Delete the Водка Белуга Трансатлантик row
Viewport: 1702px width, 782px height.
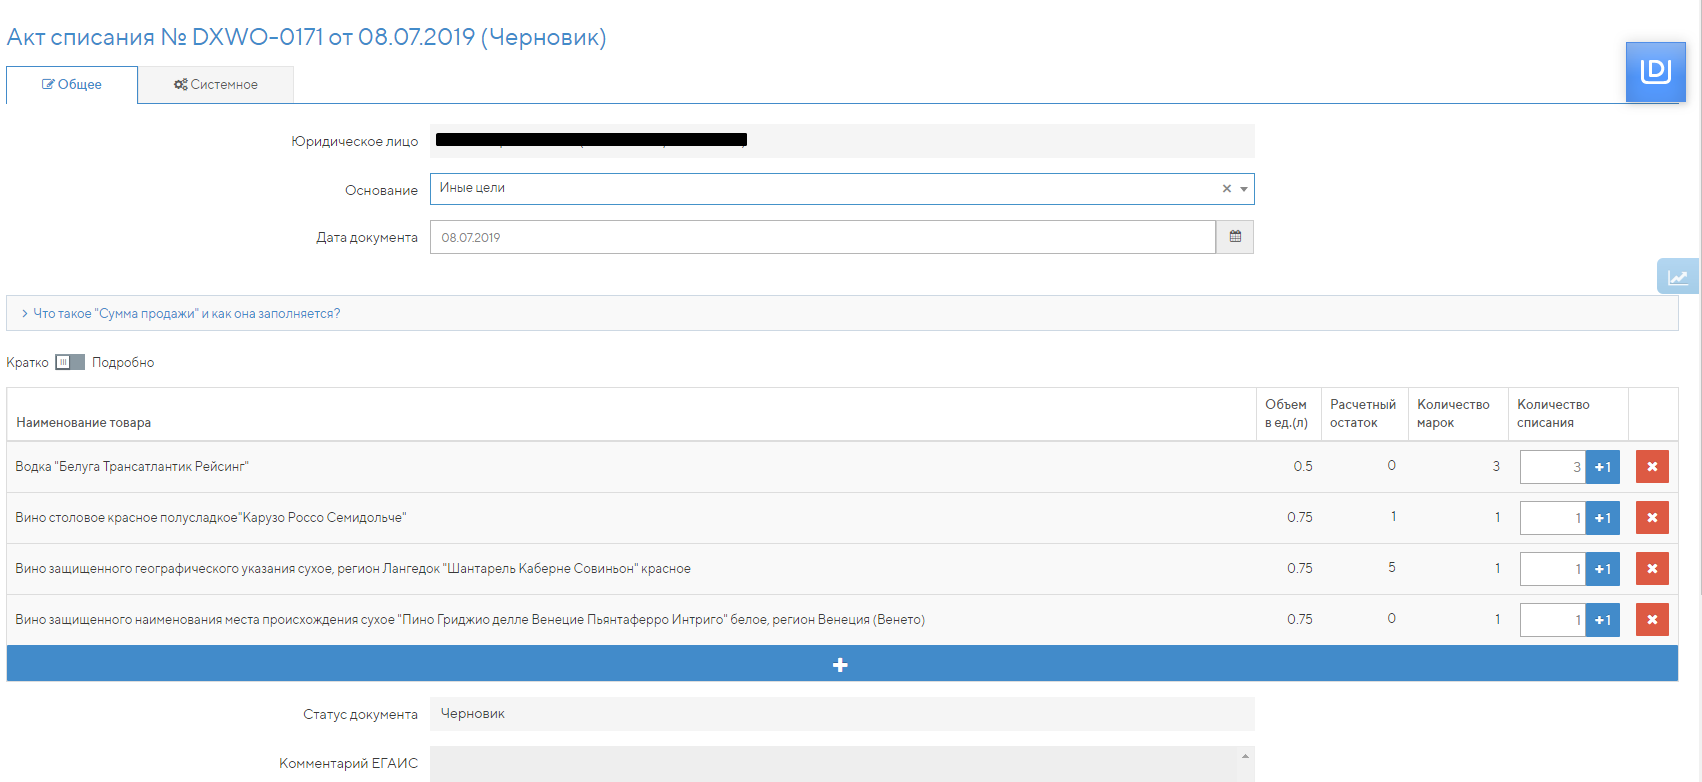1652,467
